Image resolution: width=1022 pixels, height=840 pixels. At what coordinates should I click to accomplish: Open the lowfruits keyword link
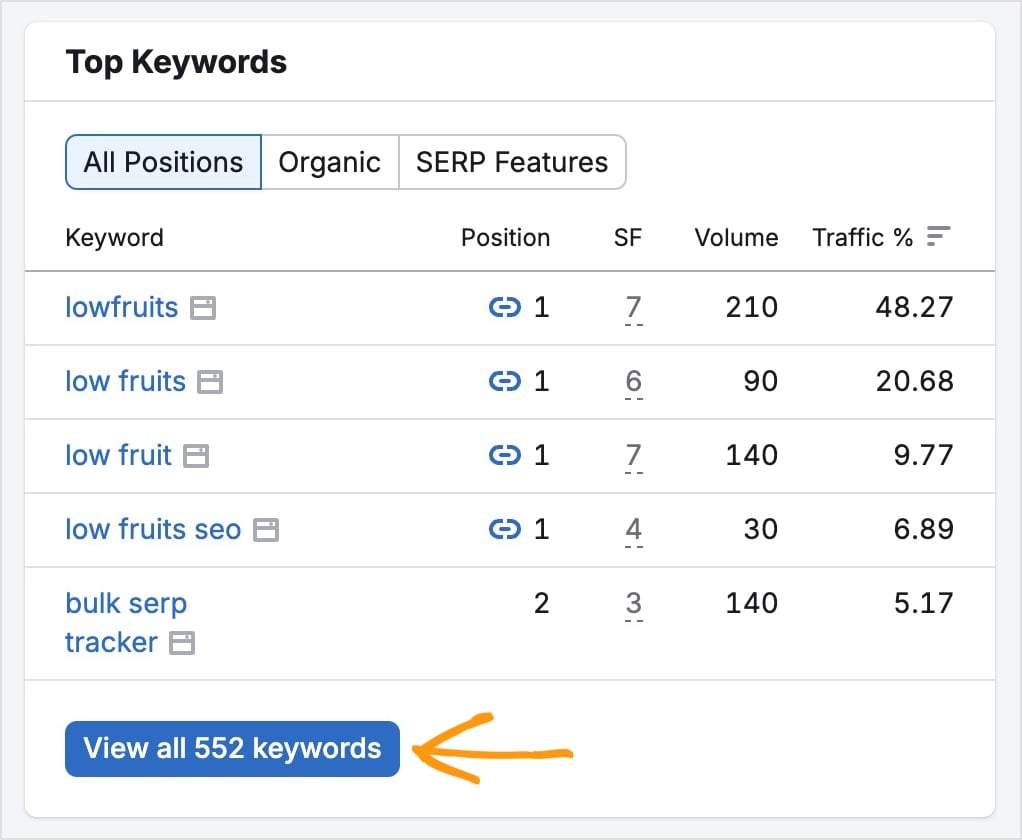point(120,308)
